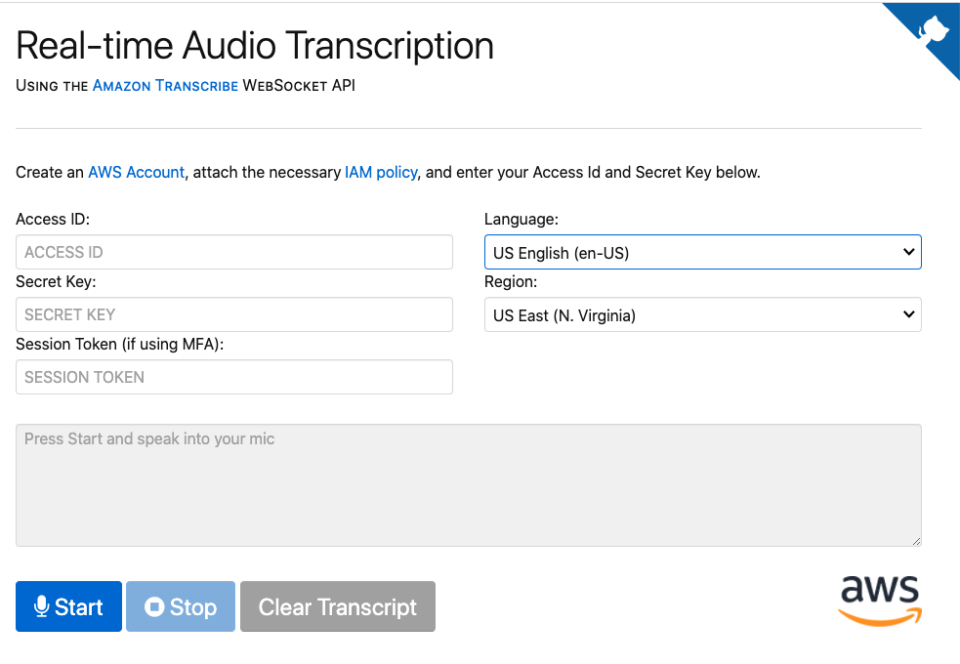Click the AWS logo
Screen dimensions: 960x664
pos(878,600)
